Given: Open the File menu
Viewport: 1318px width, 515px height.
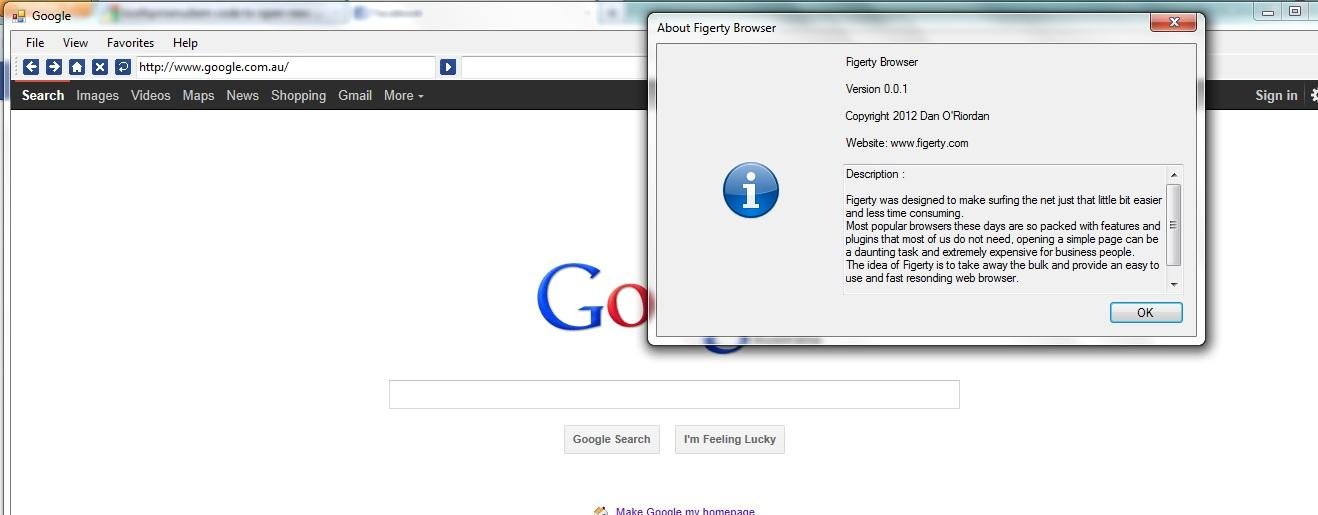Looking at the screenshot, I should (x=35, y=43).
